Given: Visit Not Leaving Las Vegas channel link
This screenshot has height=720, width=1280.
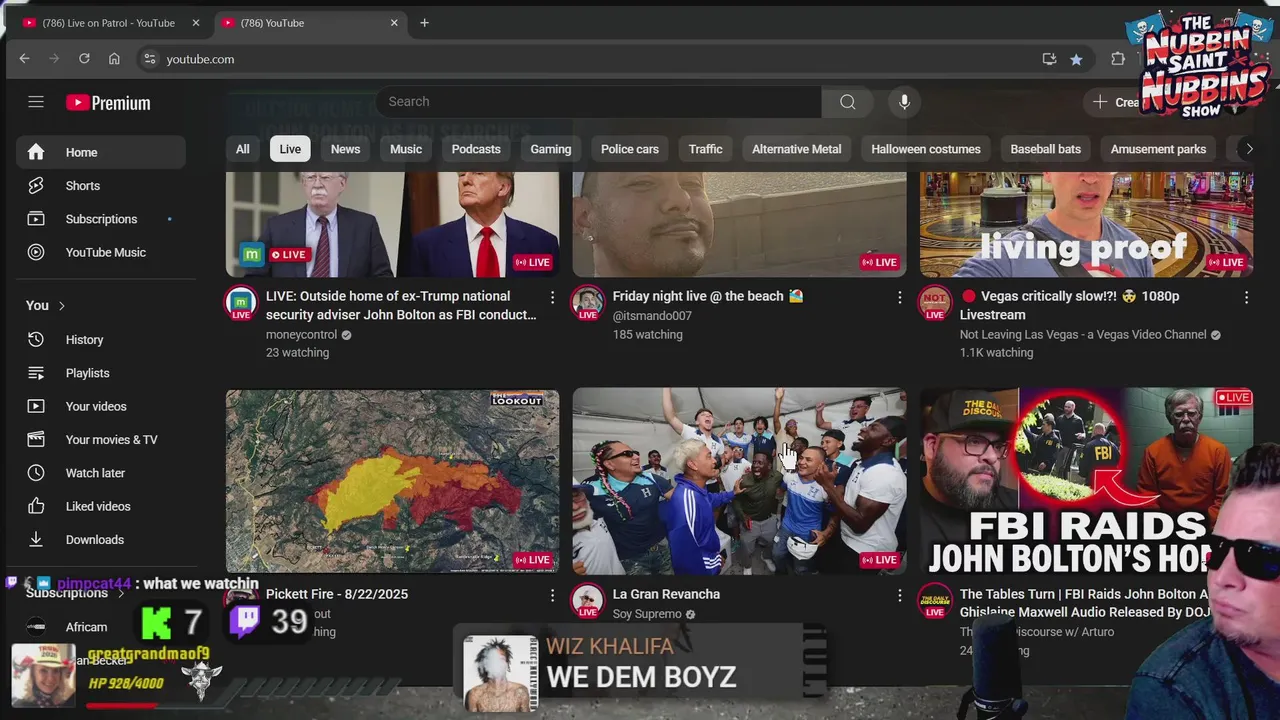Looking at the screenshot, I should click(1083, 335).
